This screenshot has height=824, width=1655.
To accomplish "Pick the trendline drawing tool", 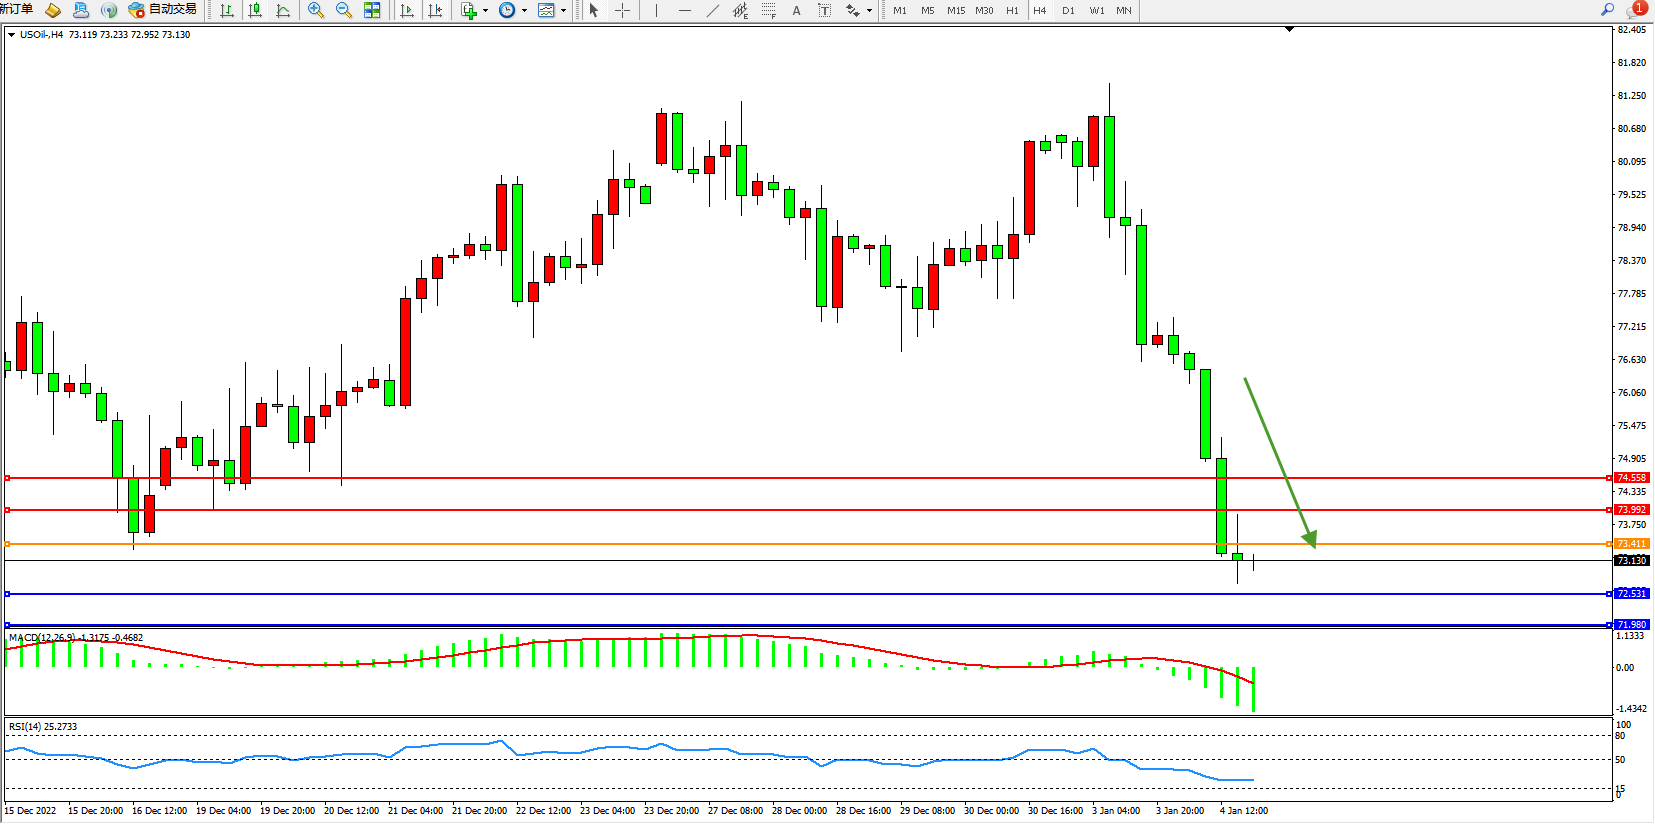I will [712, 10].
